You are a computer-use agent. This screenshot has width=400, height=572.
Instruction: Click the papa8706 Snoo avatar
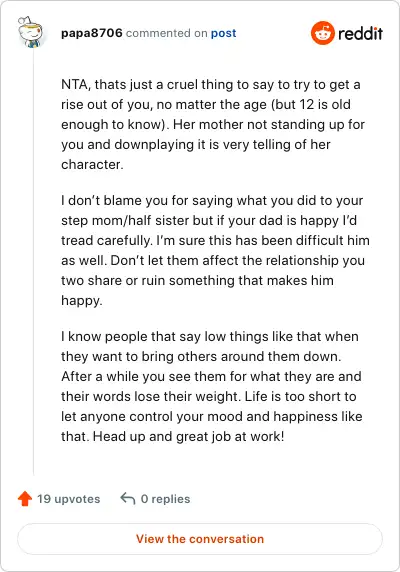(x=31, y=32)
